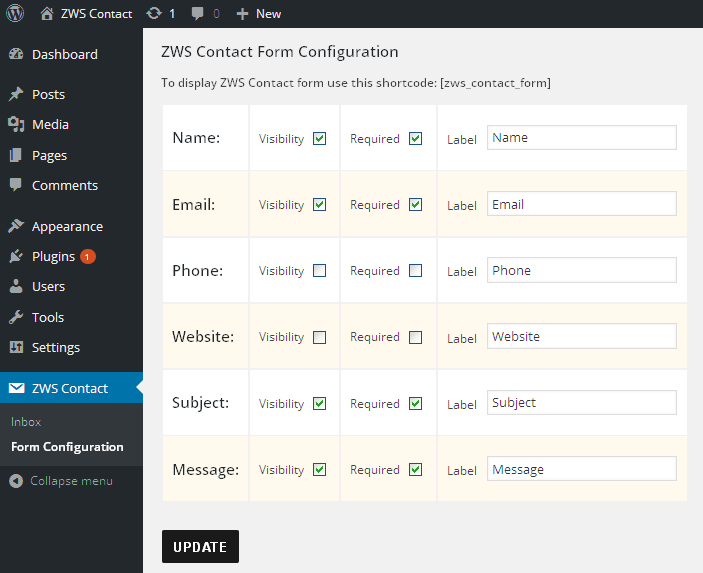Check the Website Required checkbox
Viewport: 703px width, 573px height.
tap(416, 337)
